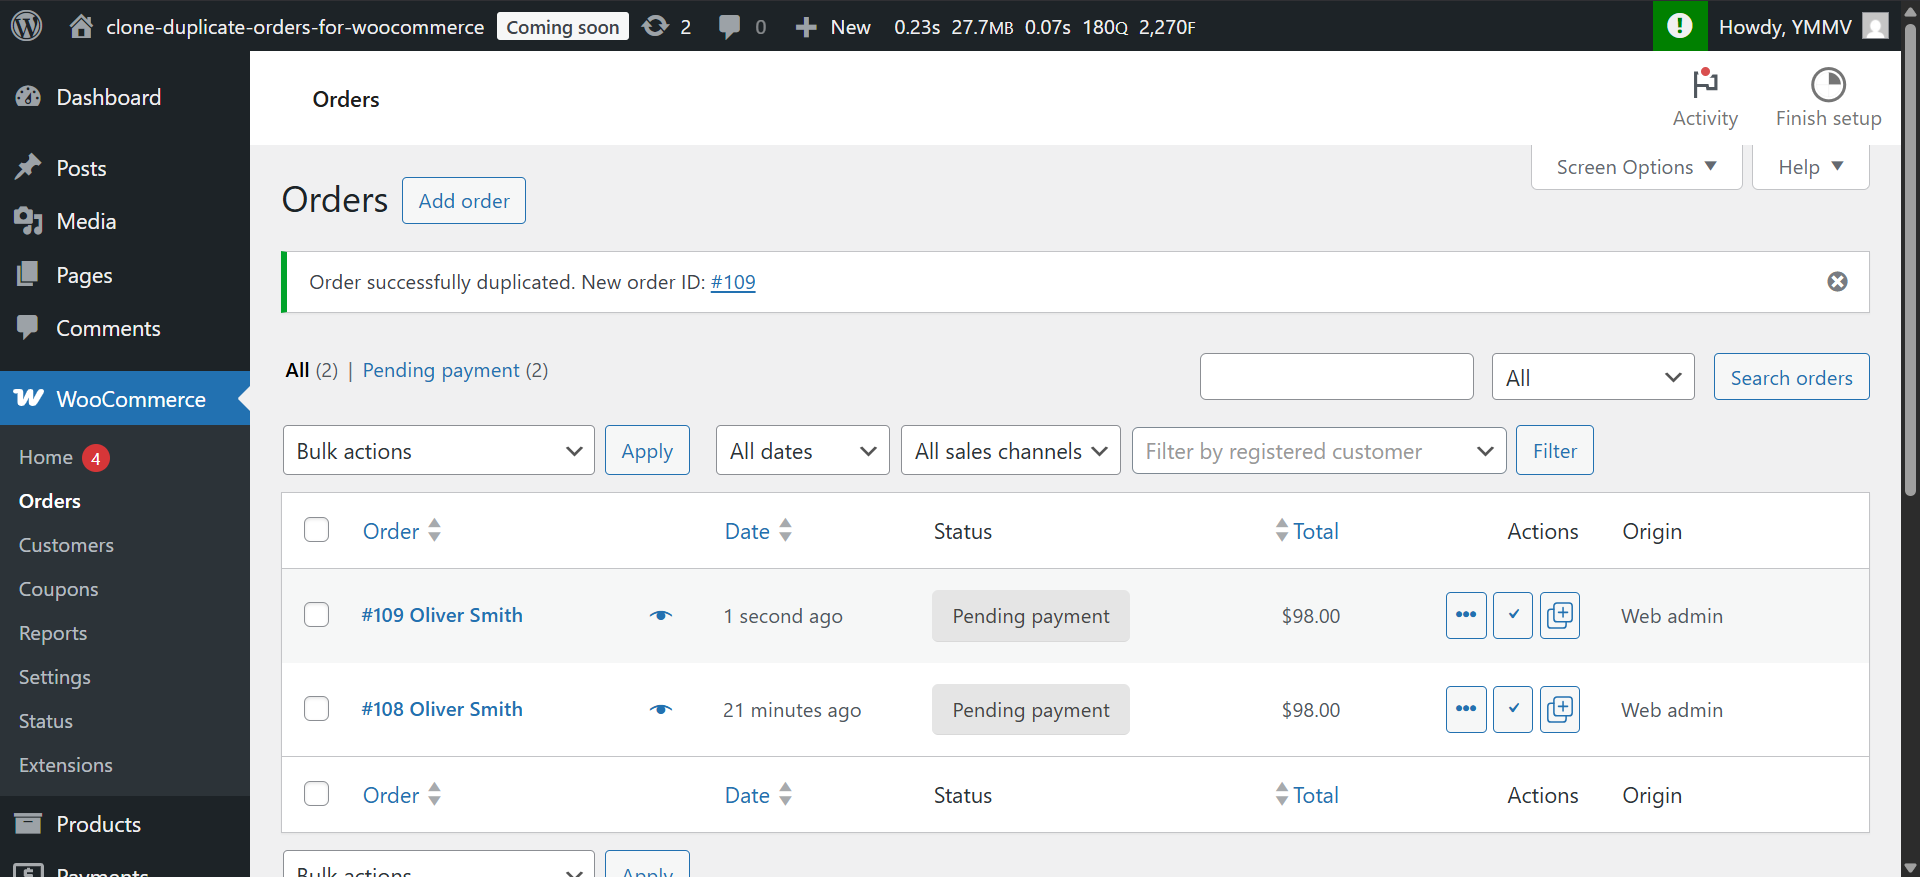Open Extensions in WooCommerce submenu

tap(66, 765)
